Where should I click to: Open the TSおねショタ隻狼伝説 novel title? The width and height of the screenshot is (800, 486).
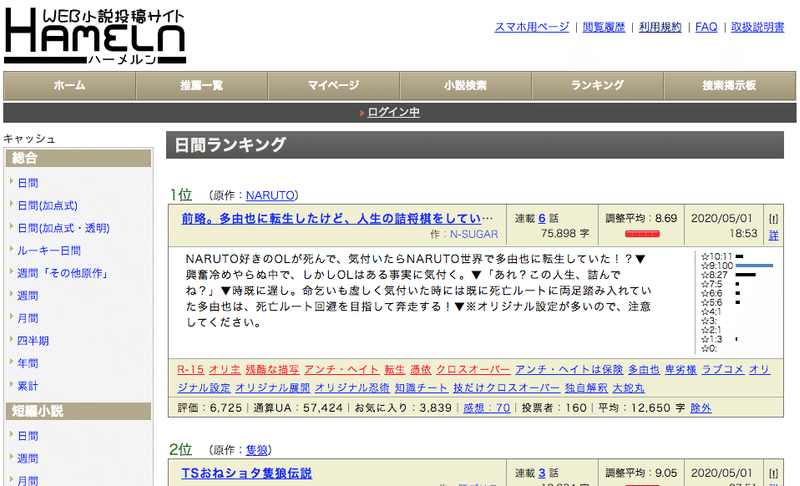[246, 473]
